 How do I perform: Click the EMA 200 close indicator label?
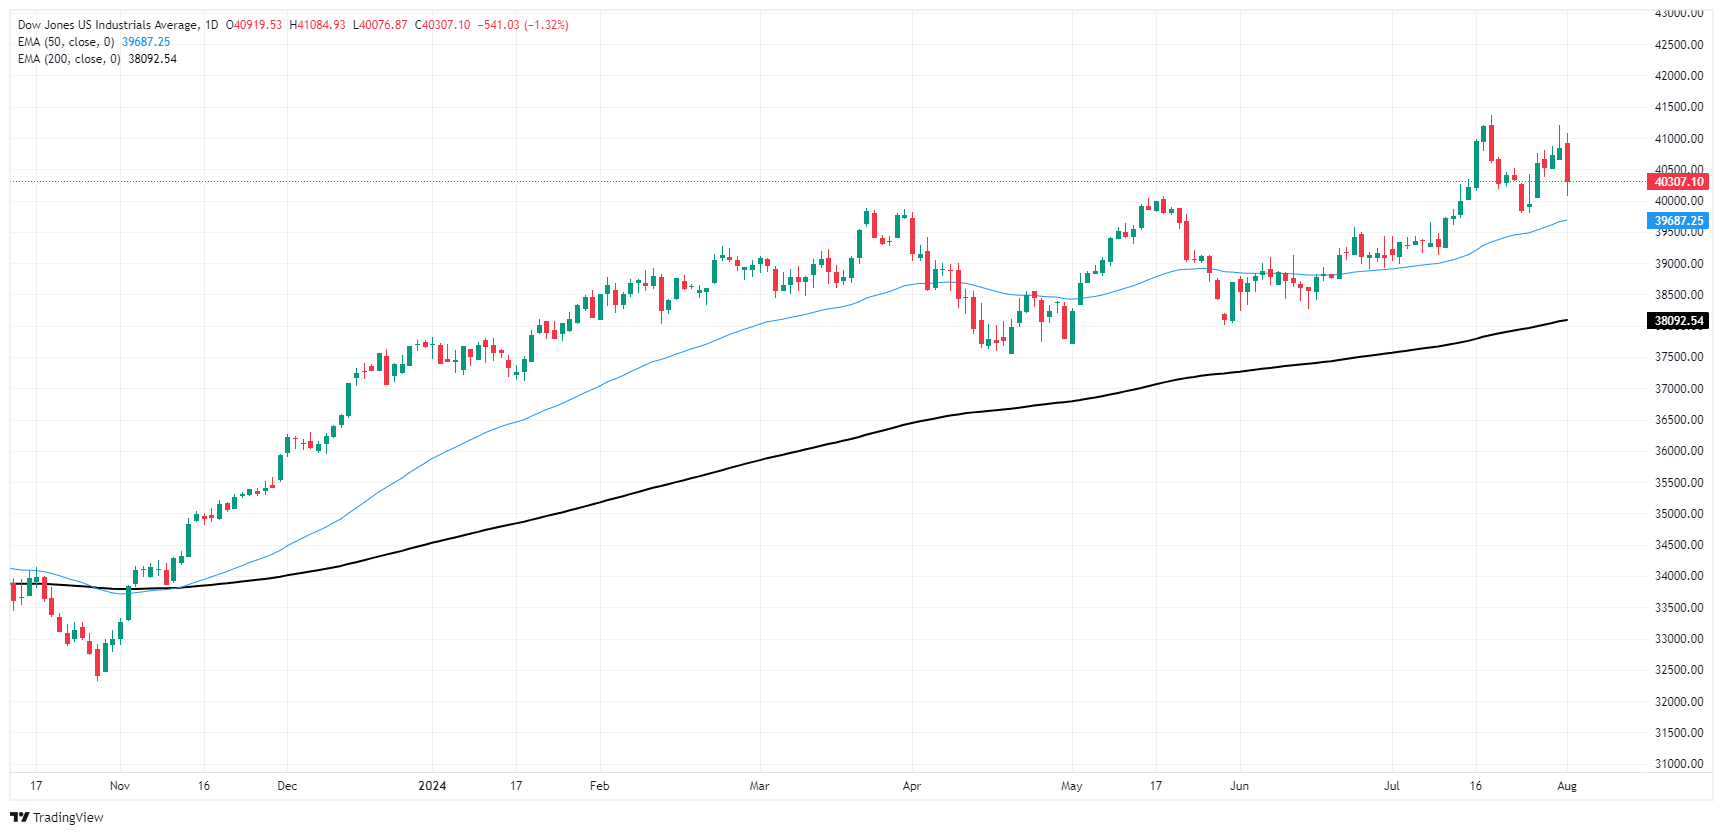(x=69, y=59)
